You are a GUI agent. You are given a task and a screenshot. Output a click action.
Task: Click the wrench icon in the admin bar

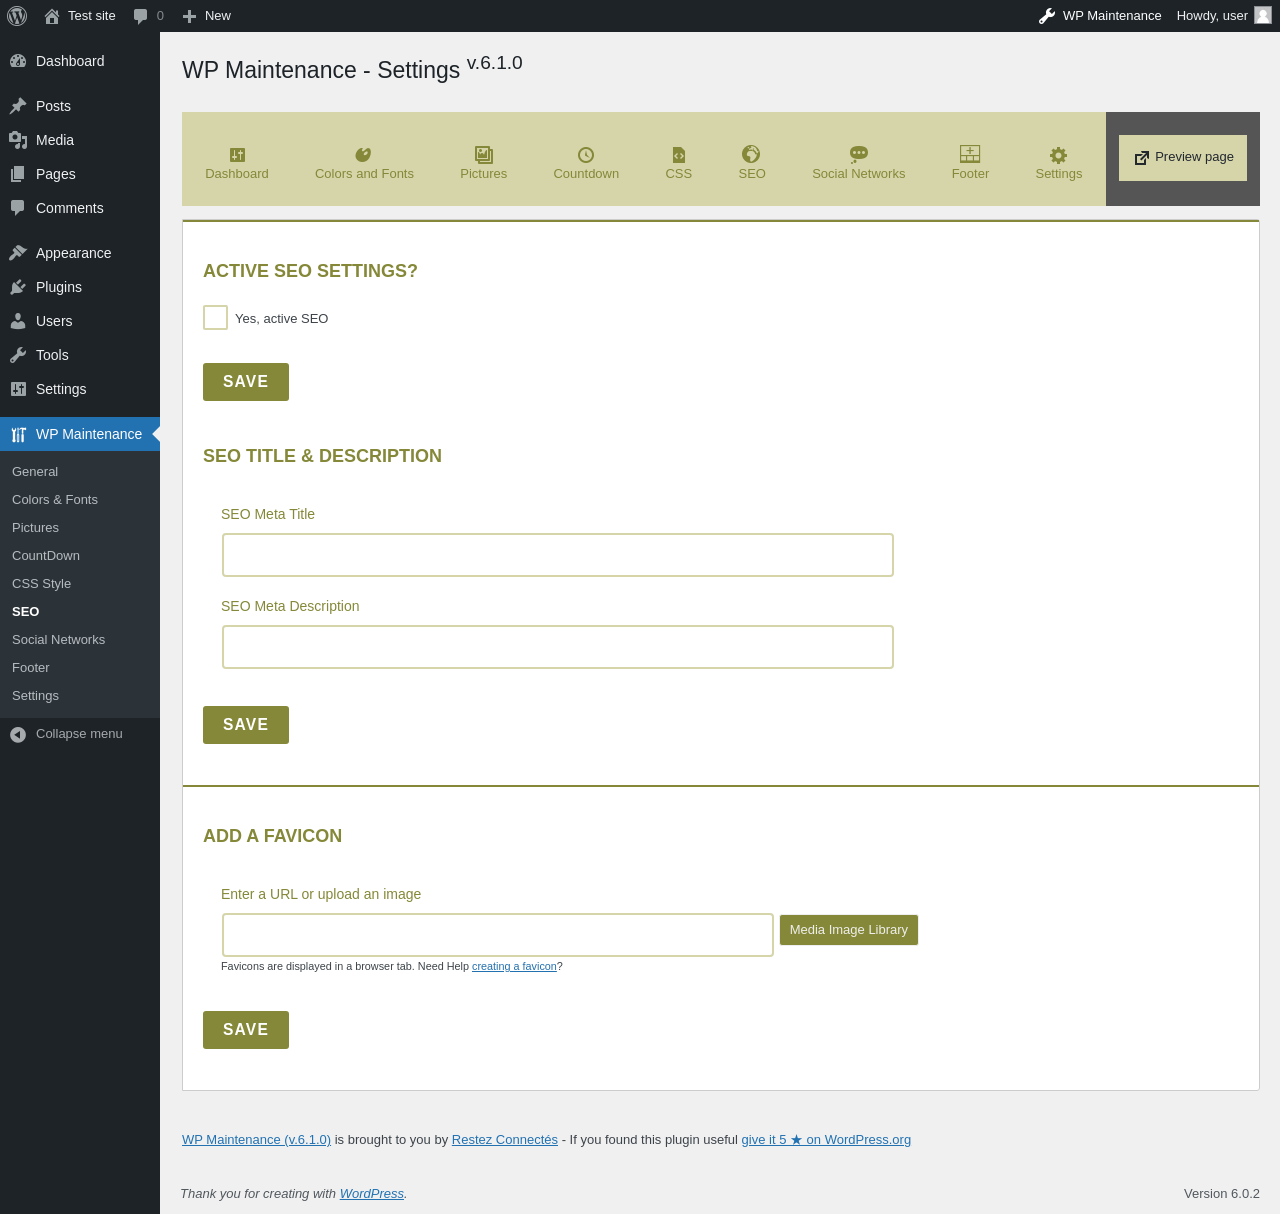1047,16
